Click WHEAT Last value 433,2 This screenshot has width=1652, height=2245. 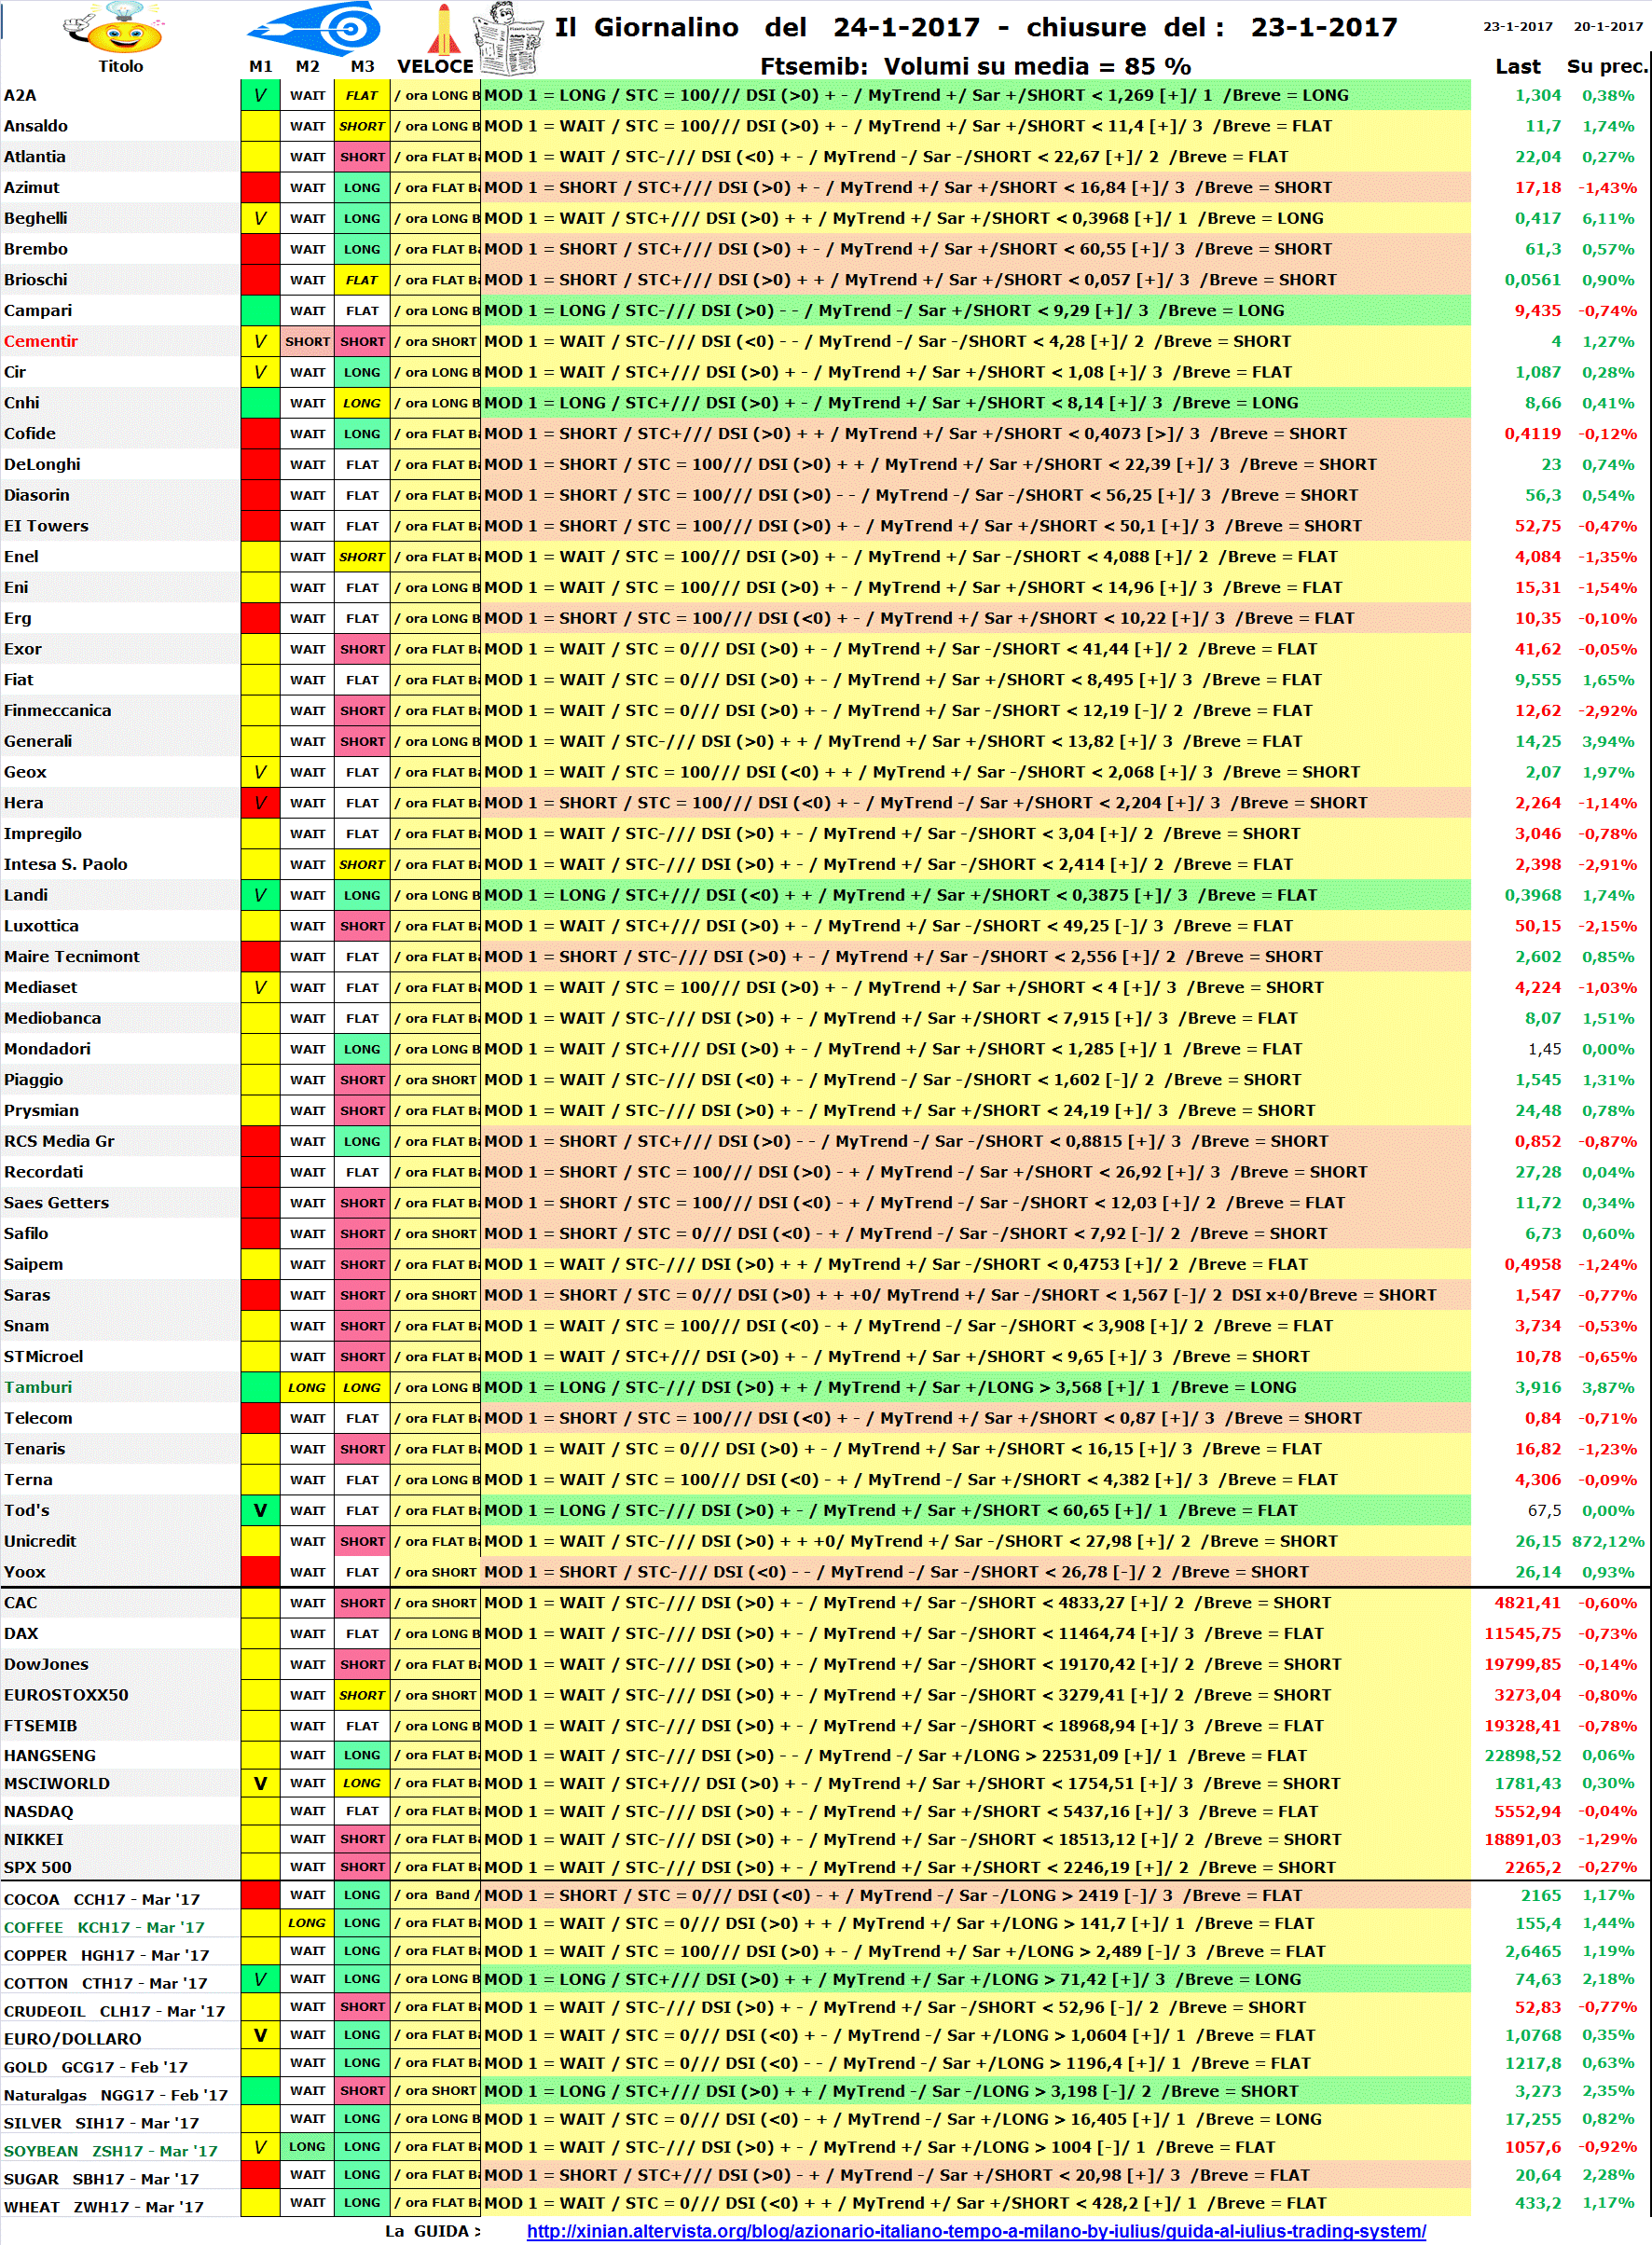[1538, 2202]
